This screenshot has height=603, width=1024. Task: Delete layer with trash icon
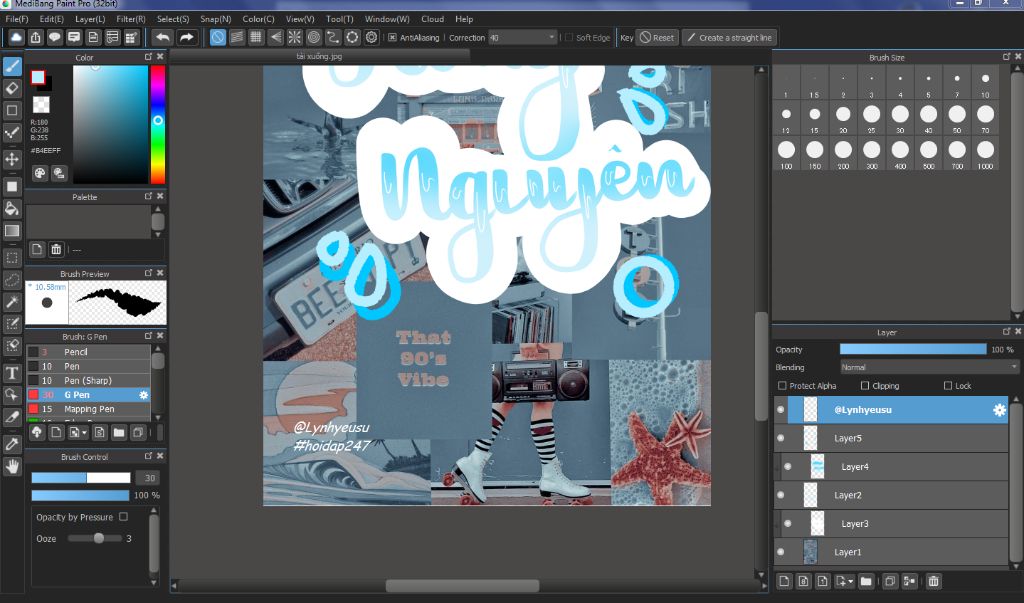point(933,581)
